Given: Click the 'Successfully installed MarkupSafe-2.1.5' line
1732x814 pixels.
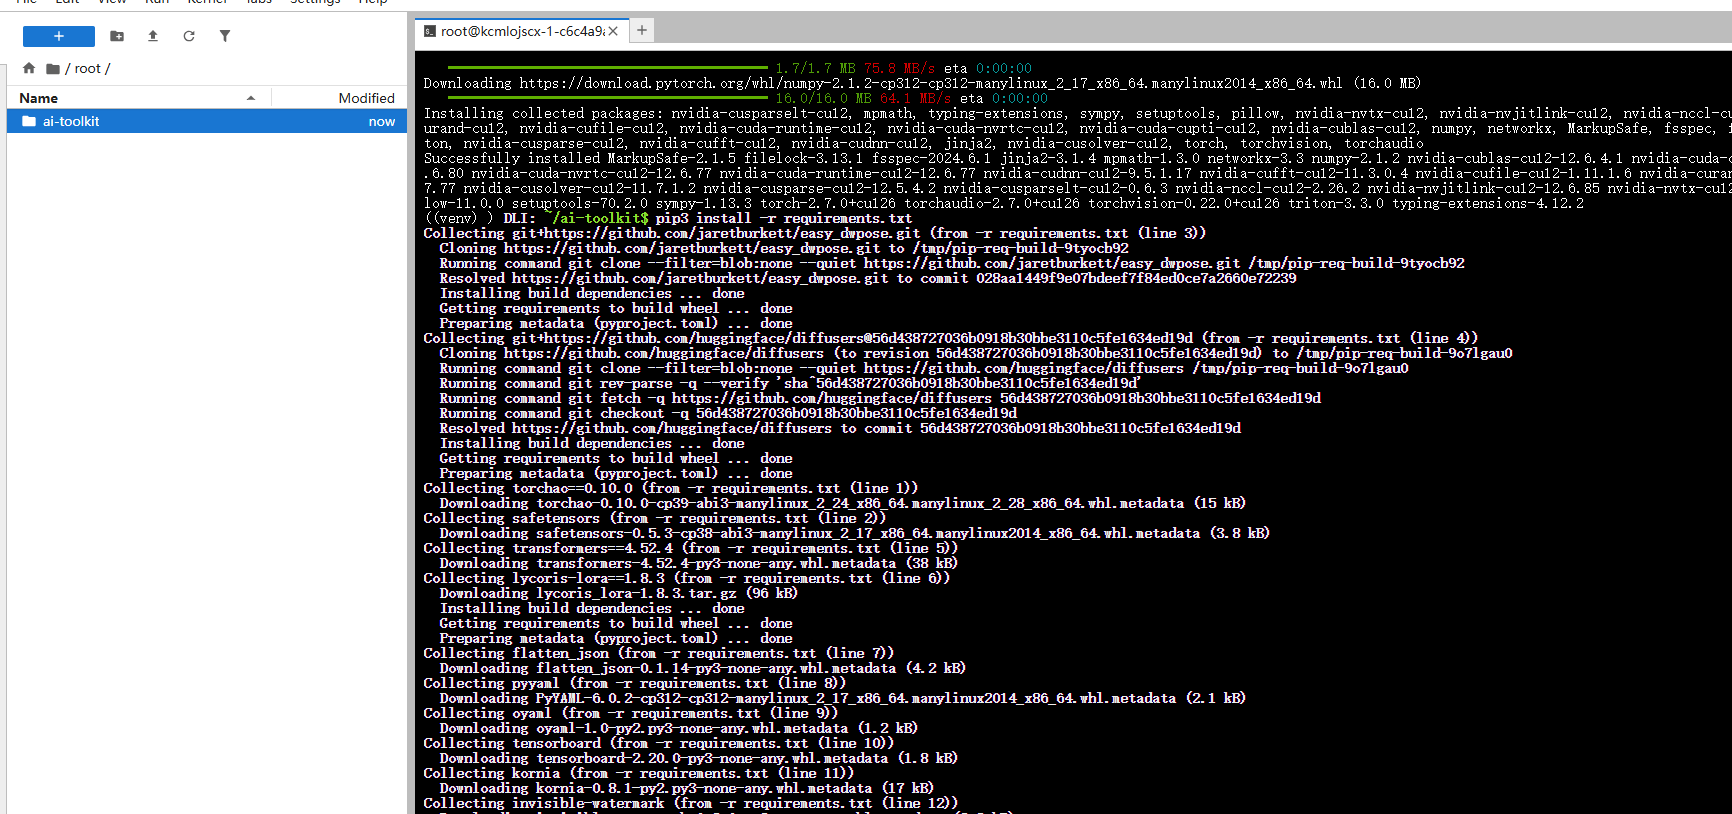Looking at the screenshot, I should [1077, 158].
